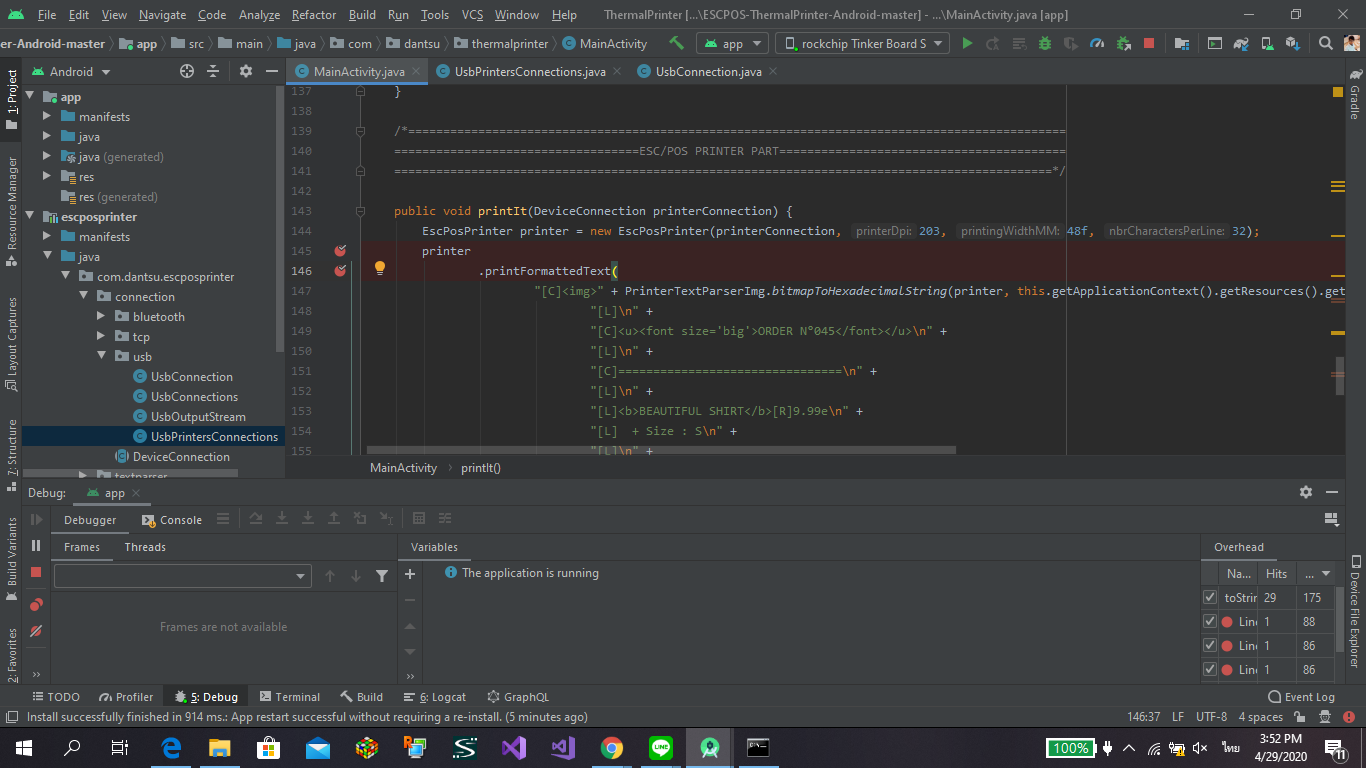Click the battery 100% indicator in system tray
Image resolution: width=1366 pixels, height=768 pixels.
click(x=1069, y=747)
